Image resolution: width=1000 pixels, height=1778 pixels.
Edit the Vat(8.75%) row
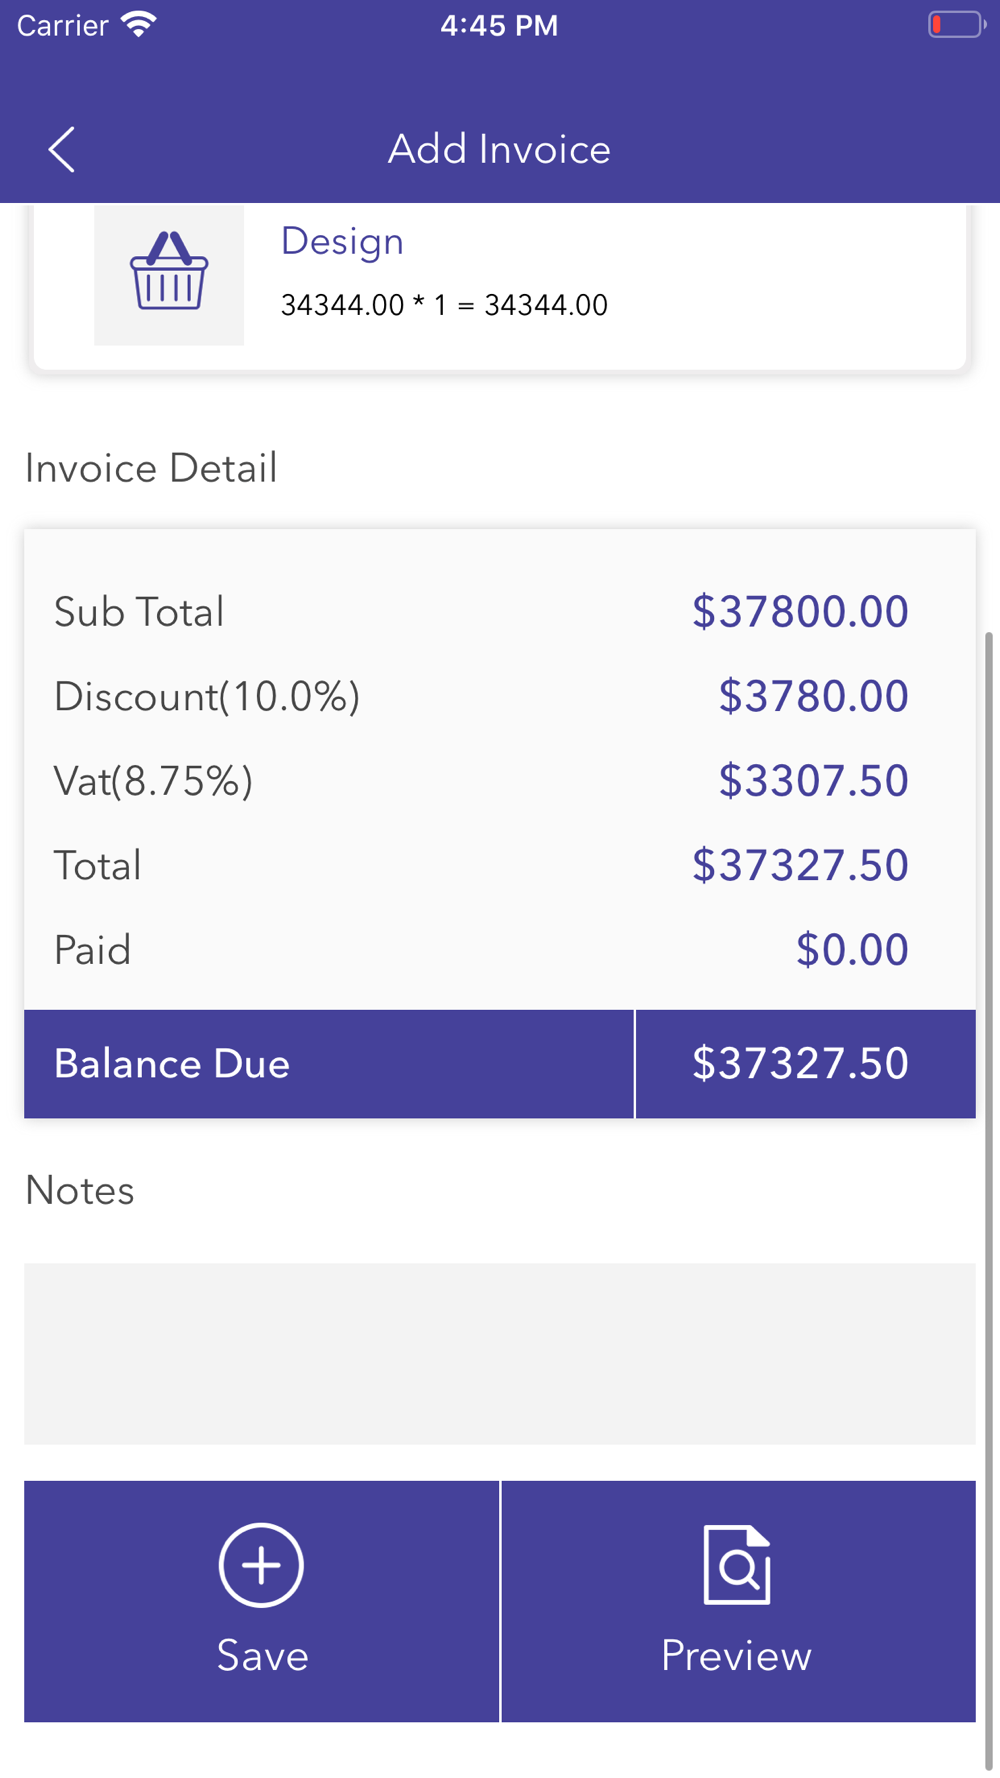click(500, 780)
